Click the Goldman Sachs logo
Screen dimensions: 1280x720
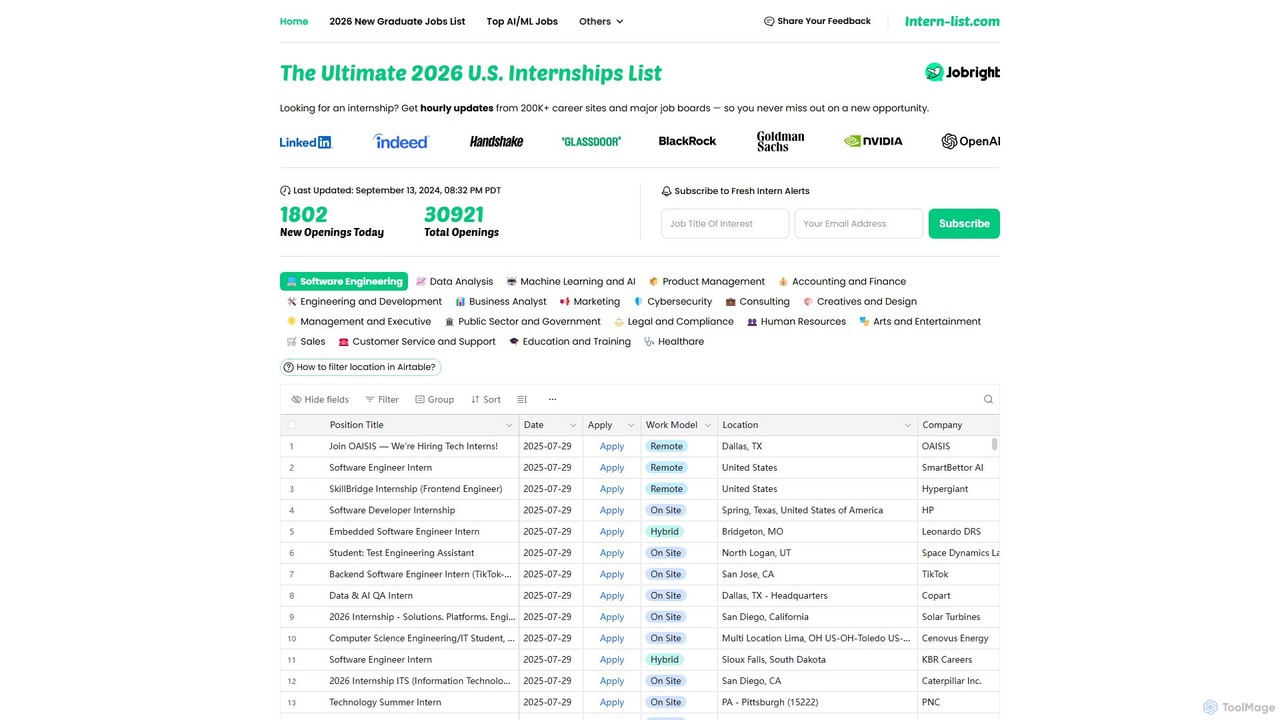pos(780,141)
